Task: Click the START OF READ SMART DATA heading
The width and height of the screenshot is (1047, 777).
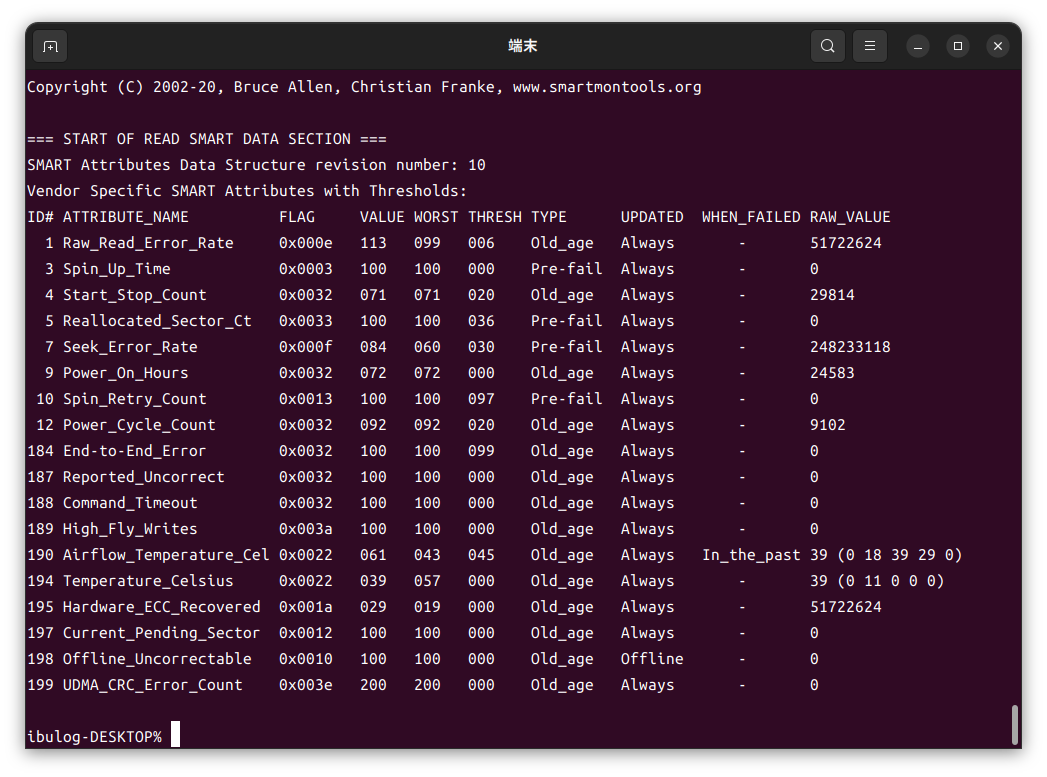Action: pos(206,139)
